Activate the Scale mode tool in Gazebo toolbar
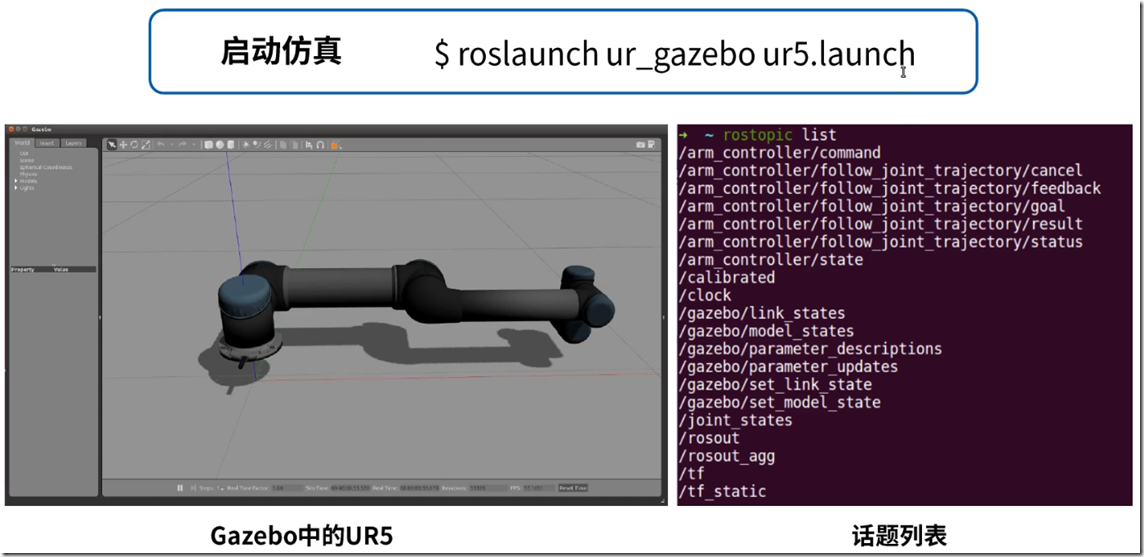The width and height of the screenshot is (1144, 557). (x=146, y=145)
